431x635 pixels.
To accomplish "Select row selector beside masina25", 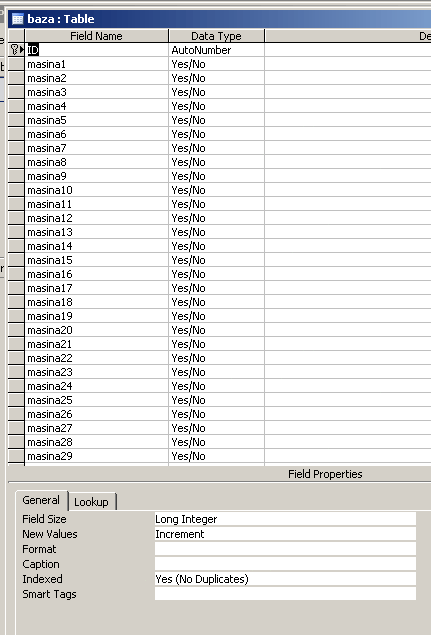I will click(16, 400).
